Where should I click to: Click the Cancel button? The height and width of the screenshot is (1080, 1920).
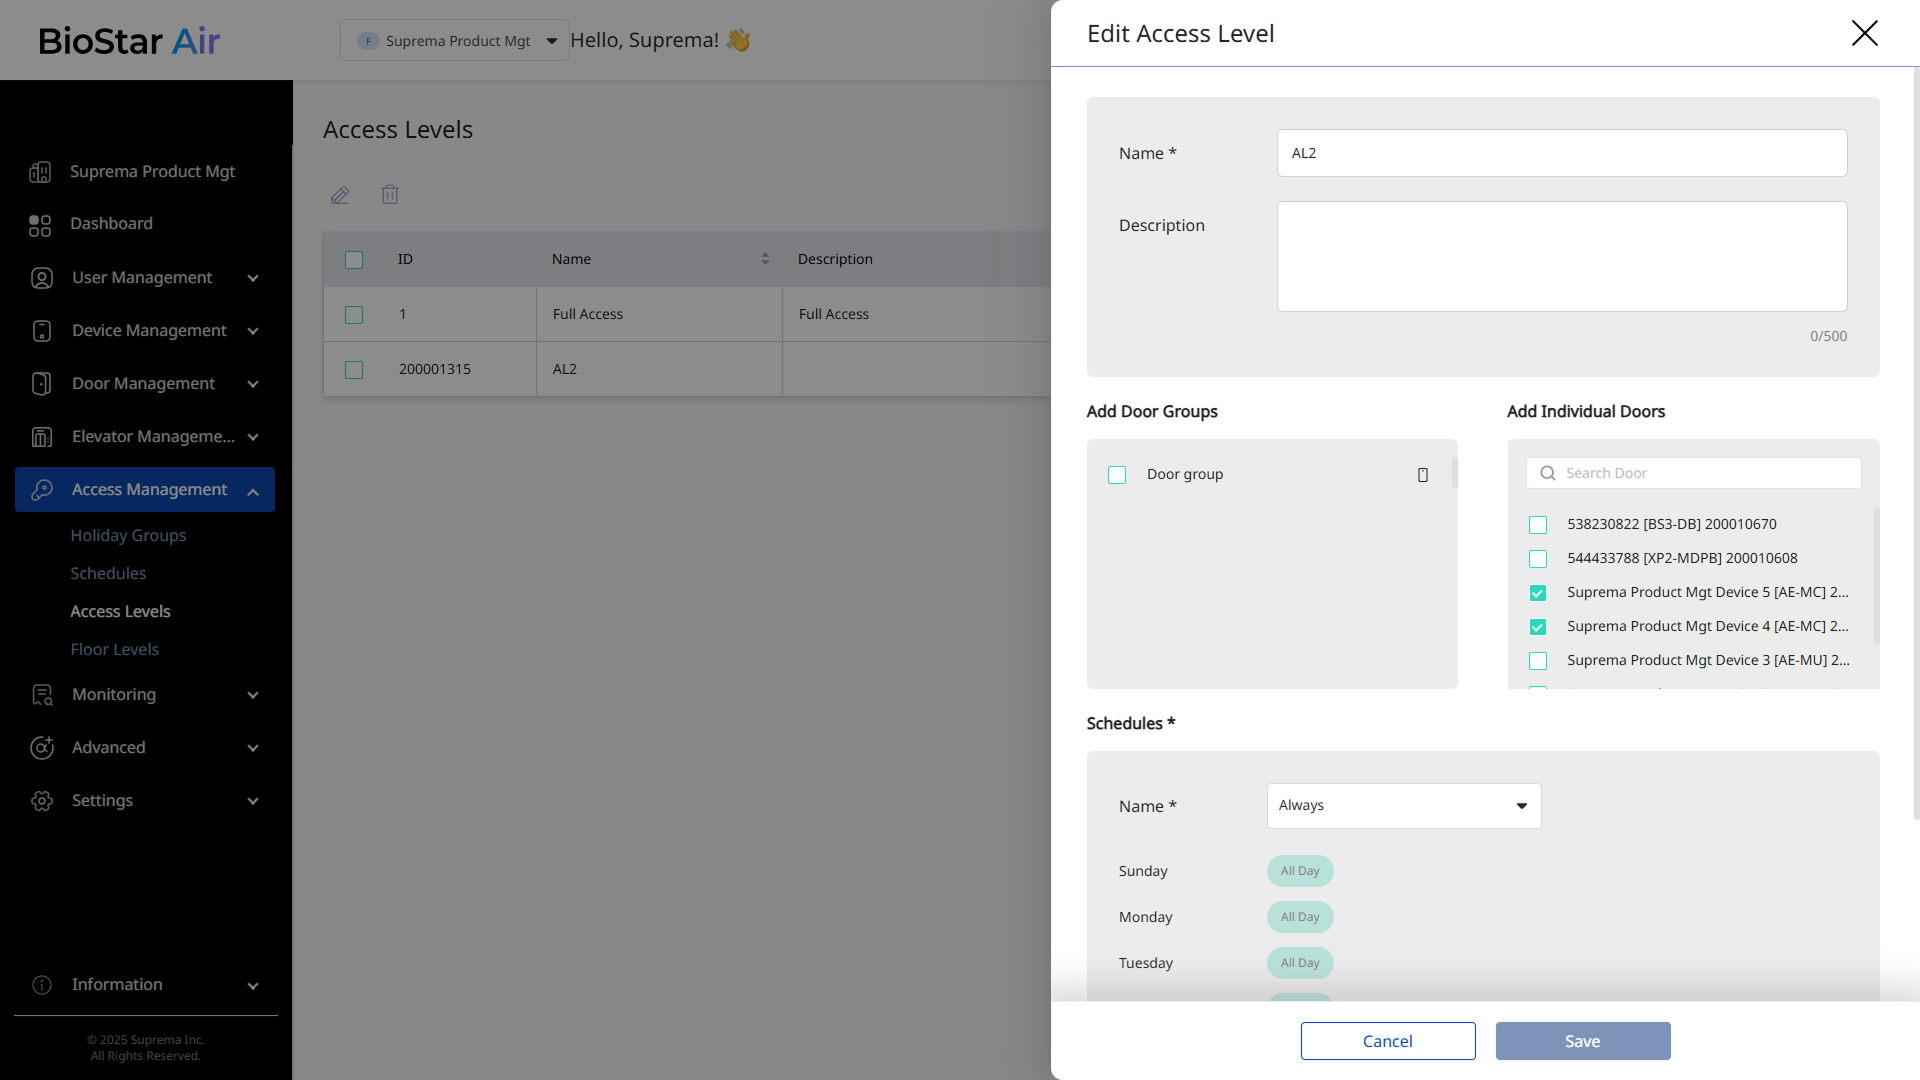tap(1387, 1041)
